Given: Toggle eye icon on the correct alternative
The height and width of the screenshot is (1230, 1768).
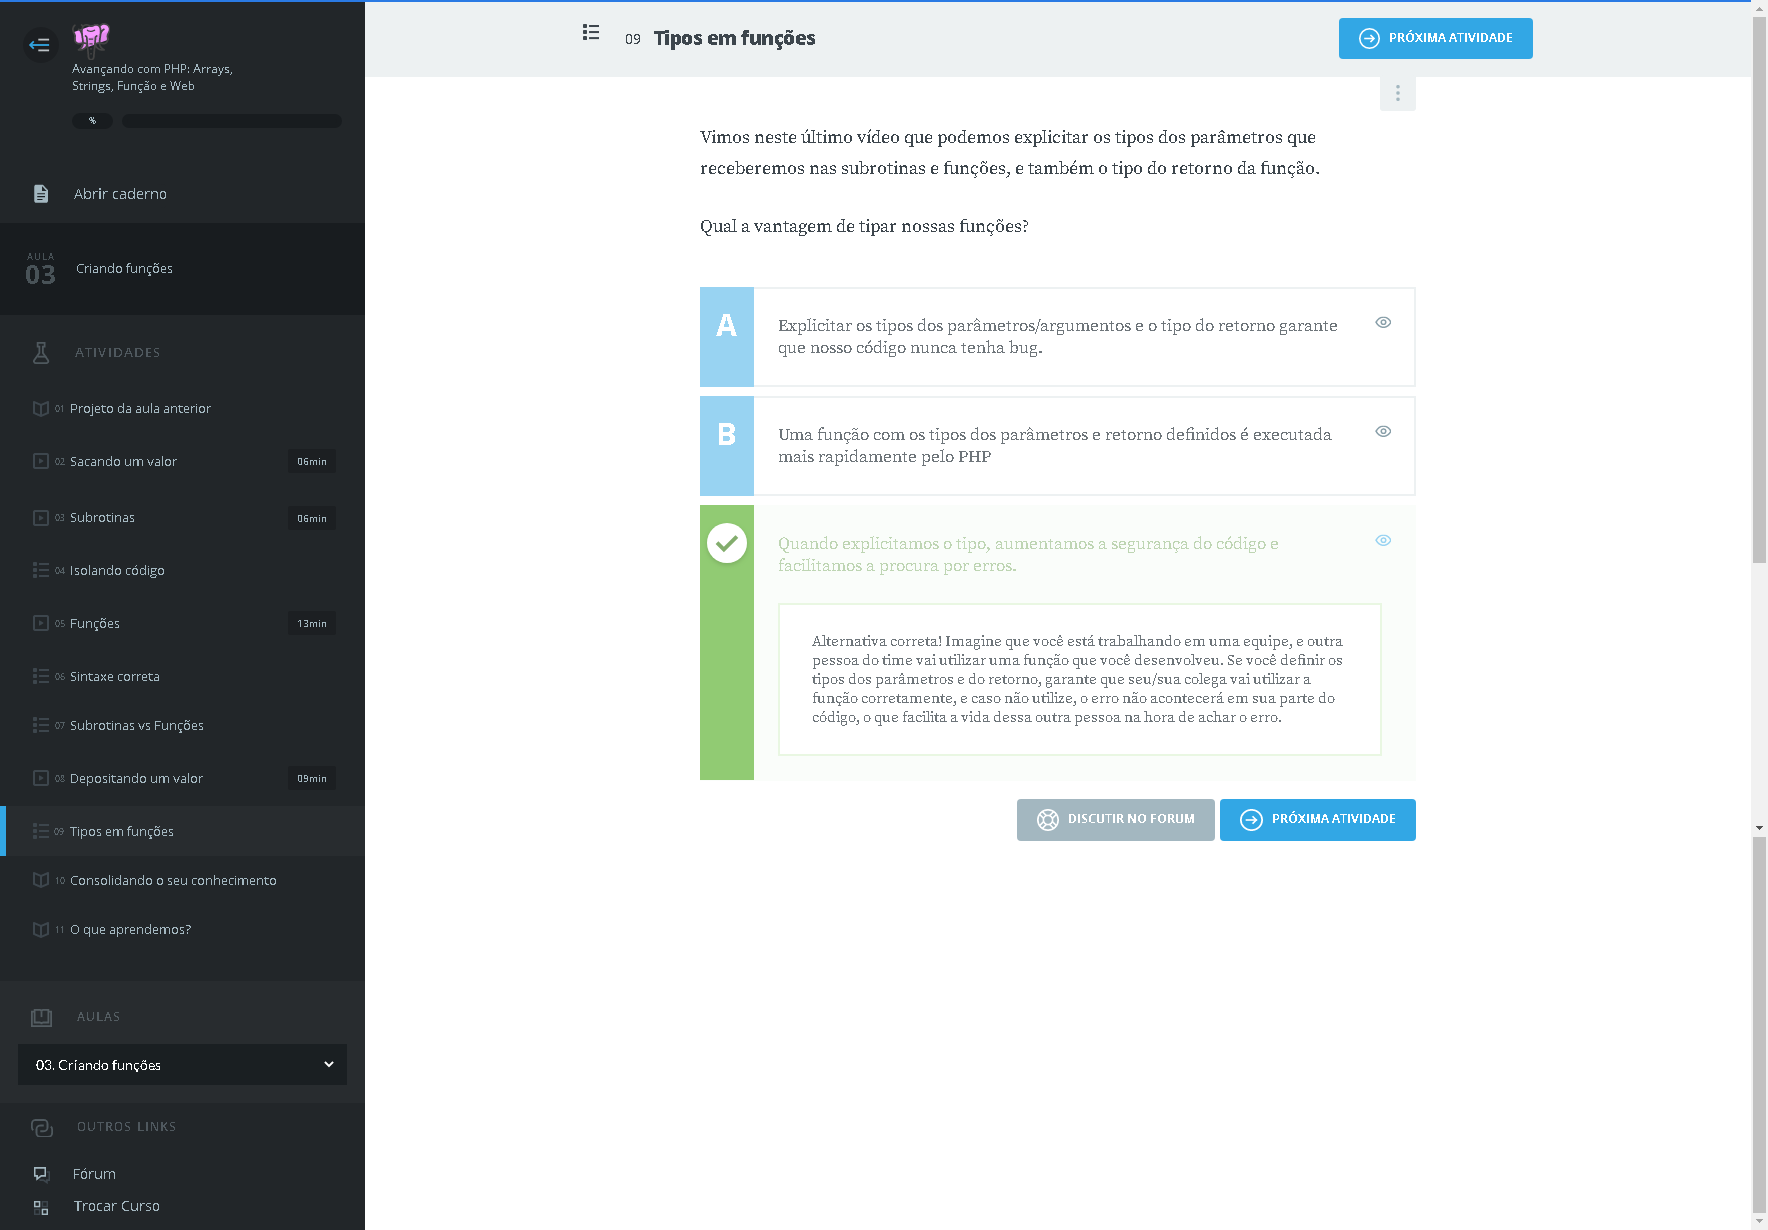Looking at the screenshot, I should point(1383,540).
